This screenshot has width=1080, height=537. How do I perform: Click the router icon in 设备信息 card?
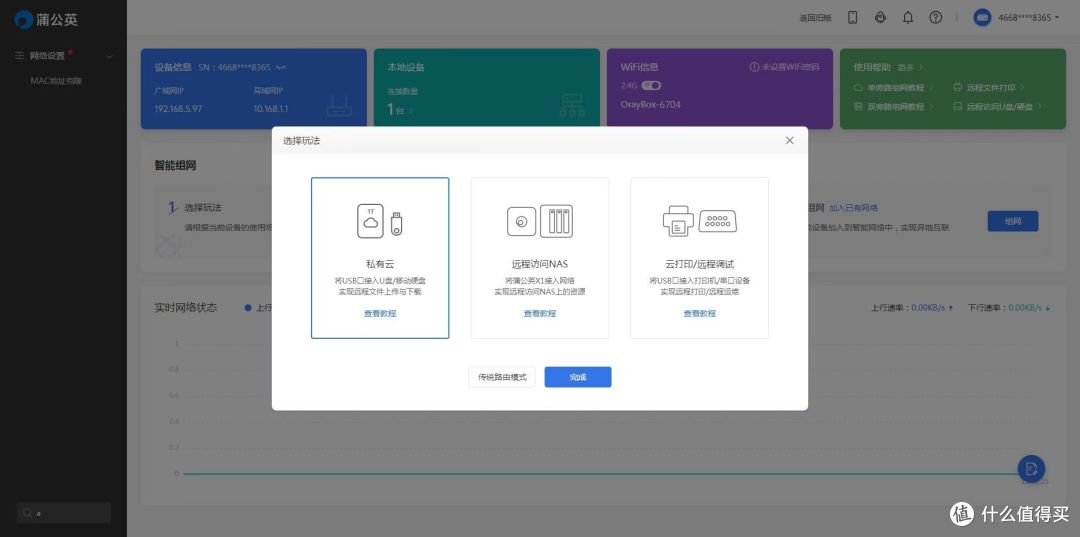[339, 105]
